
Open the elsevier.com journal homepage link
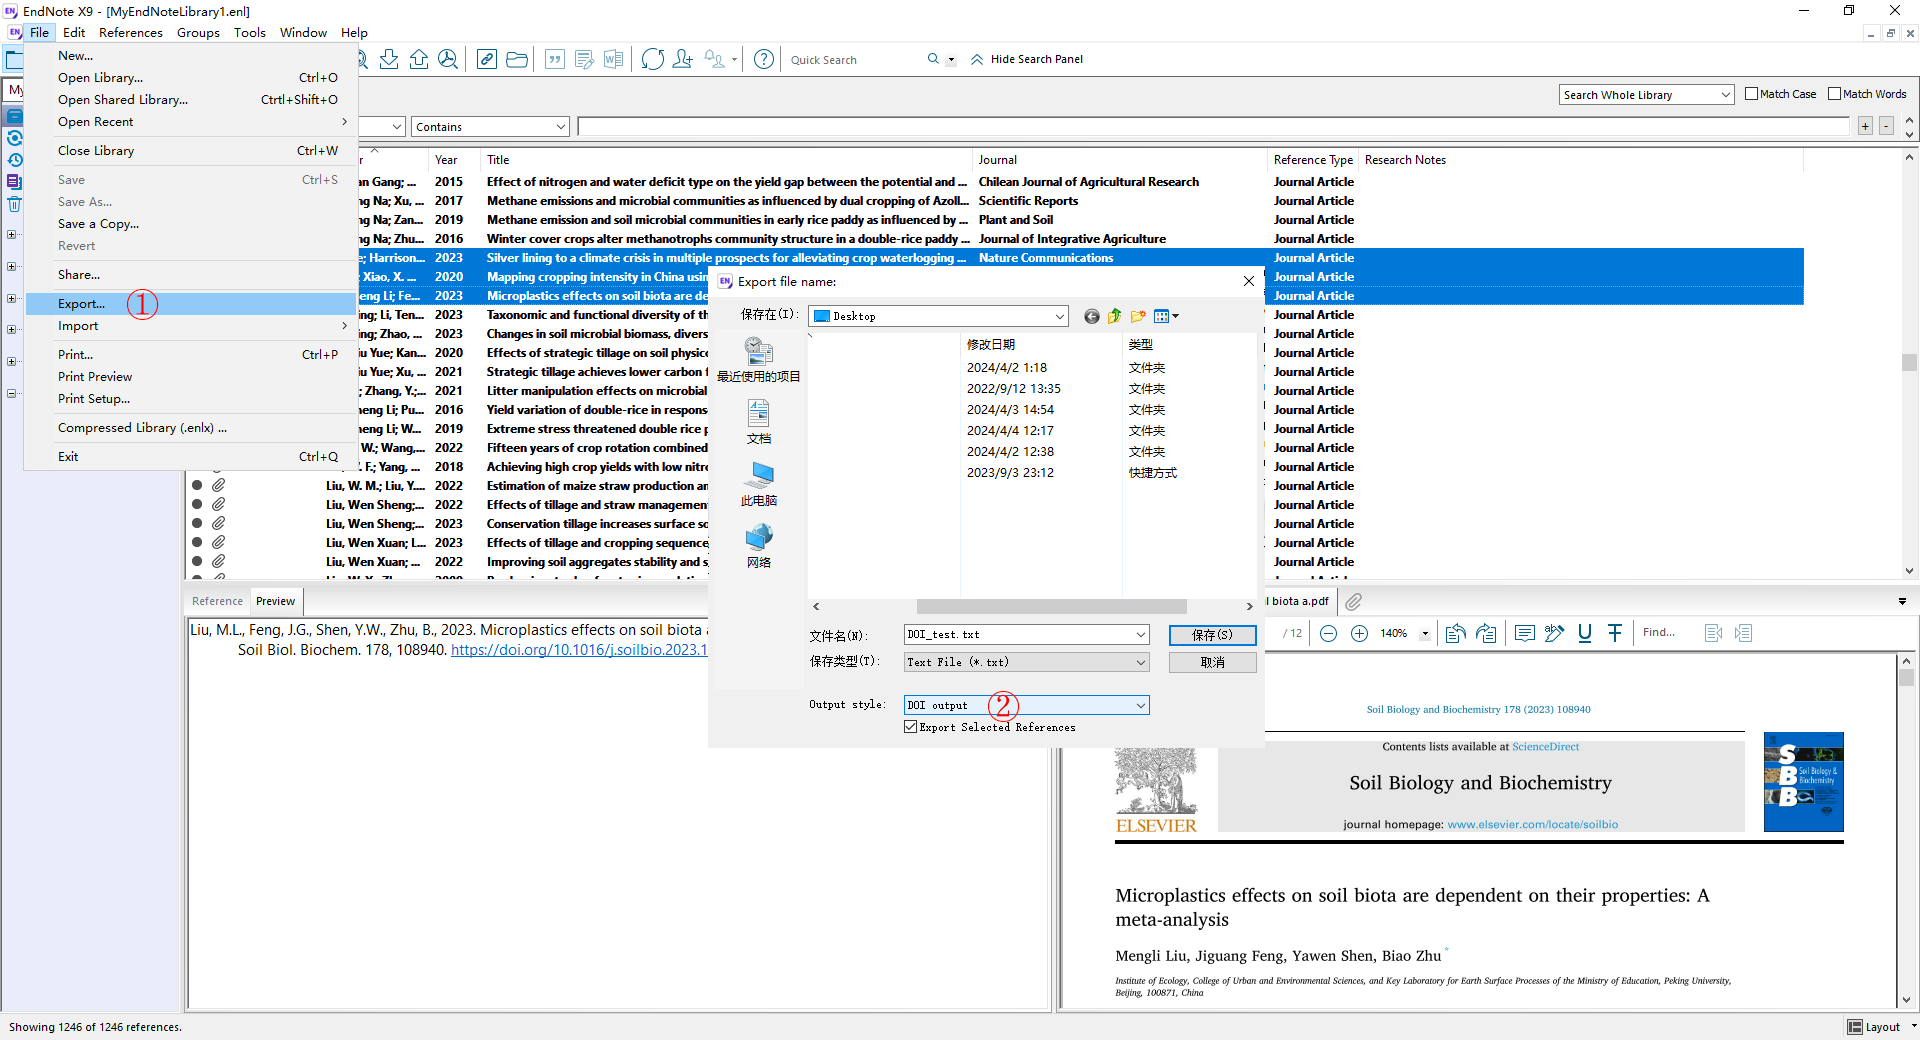[1532, 825]
